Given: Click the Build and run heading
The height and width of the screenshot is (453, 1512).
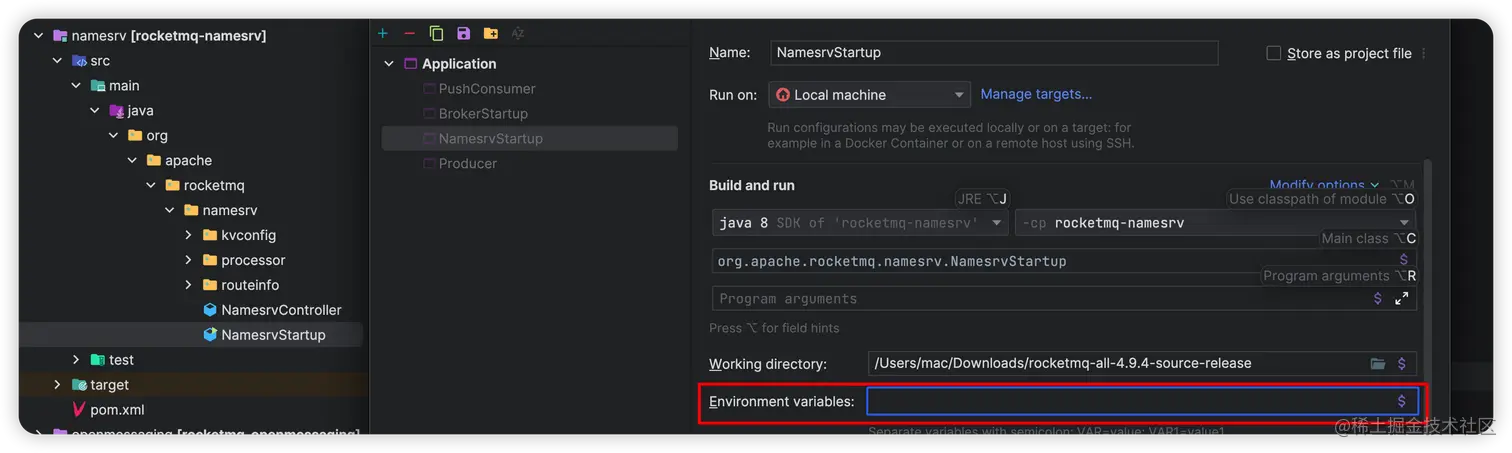Looking at the screenshot, I should tap(752, 186).
